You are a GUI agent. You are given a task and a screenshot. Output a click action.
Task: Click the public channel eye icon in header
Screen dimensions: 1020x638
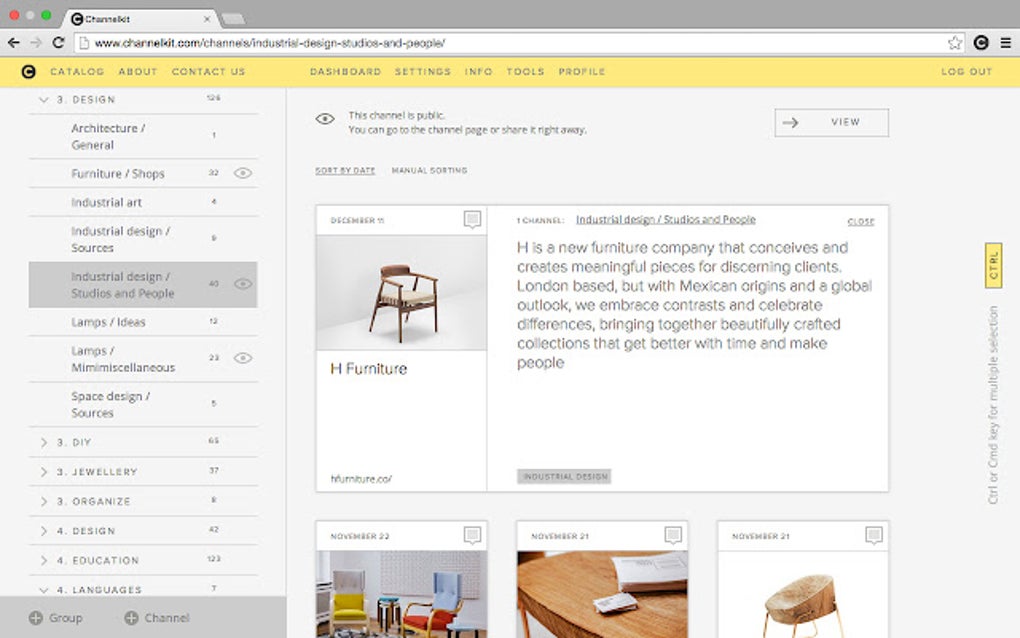(x=325, y=119)
